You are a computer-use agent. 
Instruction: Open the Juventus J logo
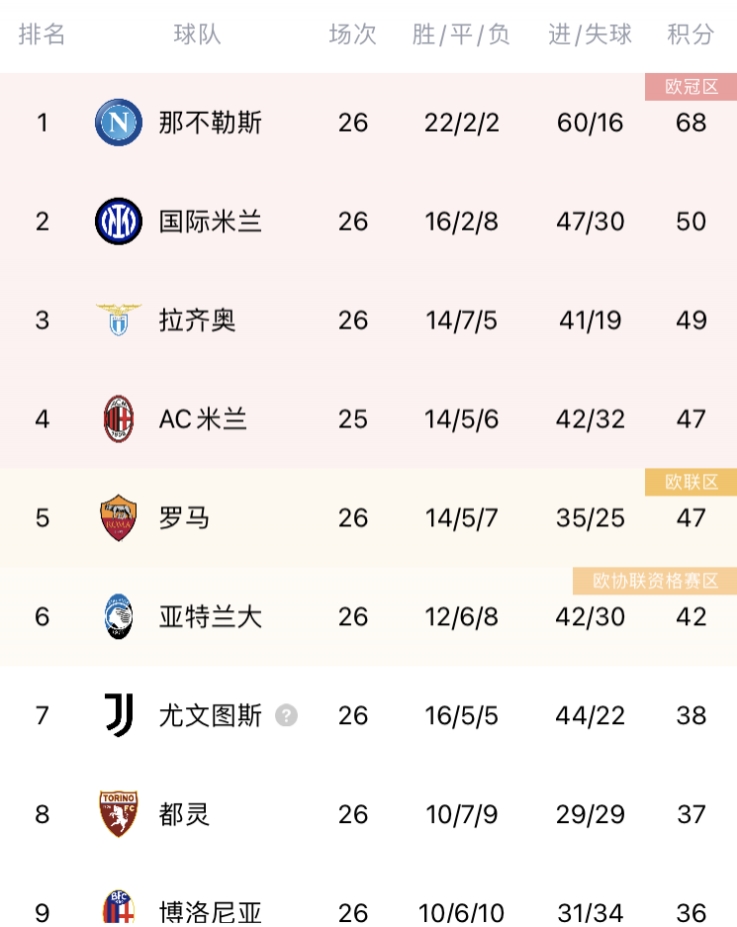118,715
